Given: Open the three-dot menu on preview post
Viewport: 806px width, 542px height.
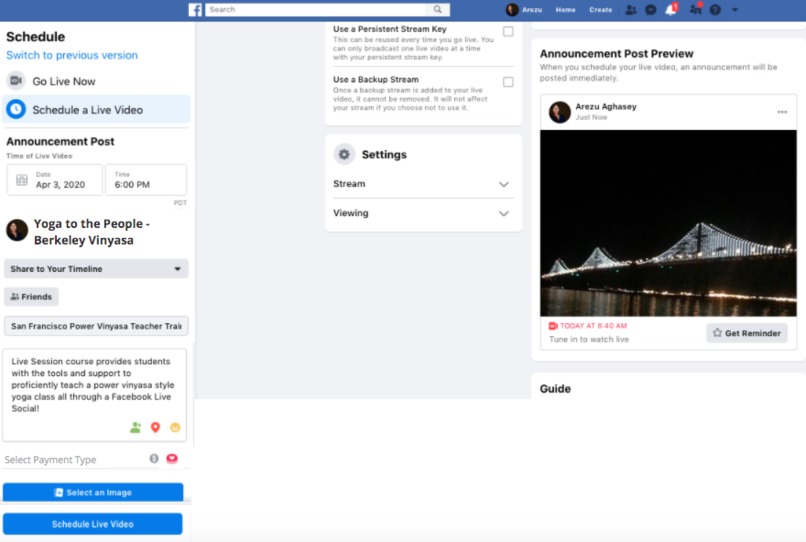Looking at the screenshot, I should (x=782, y=112).
